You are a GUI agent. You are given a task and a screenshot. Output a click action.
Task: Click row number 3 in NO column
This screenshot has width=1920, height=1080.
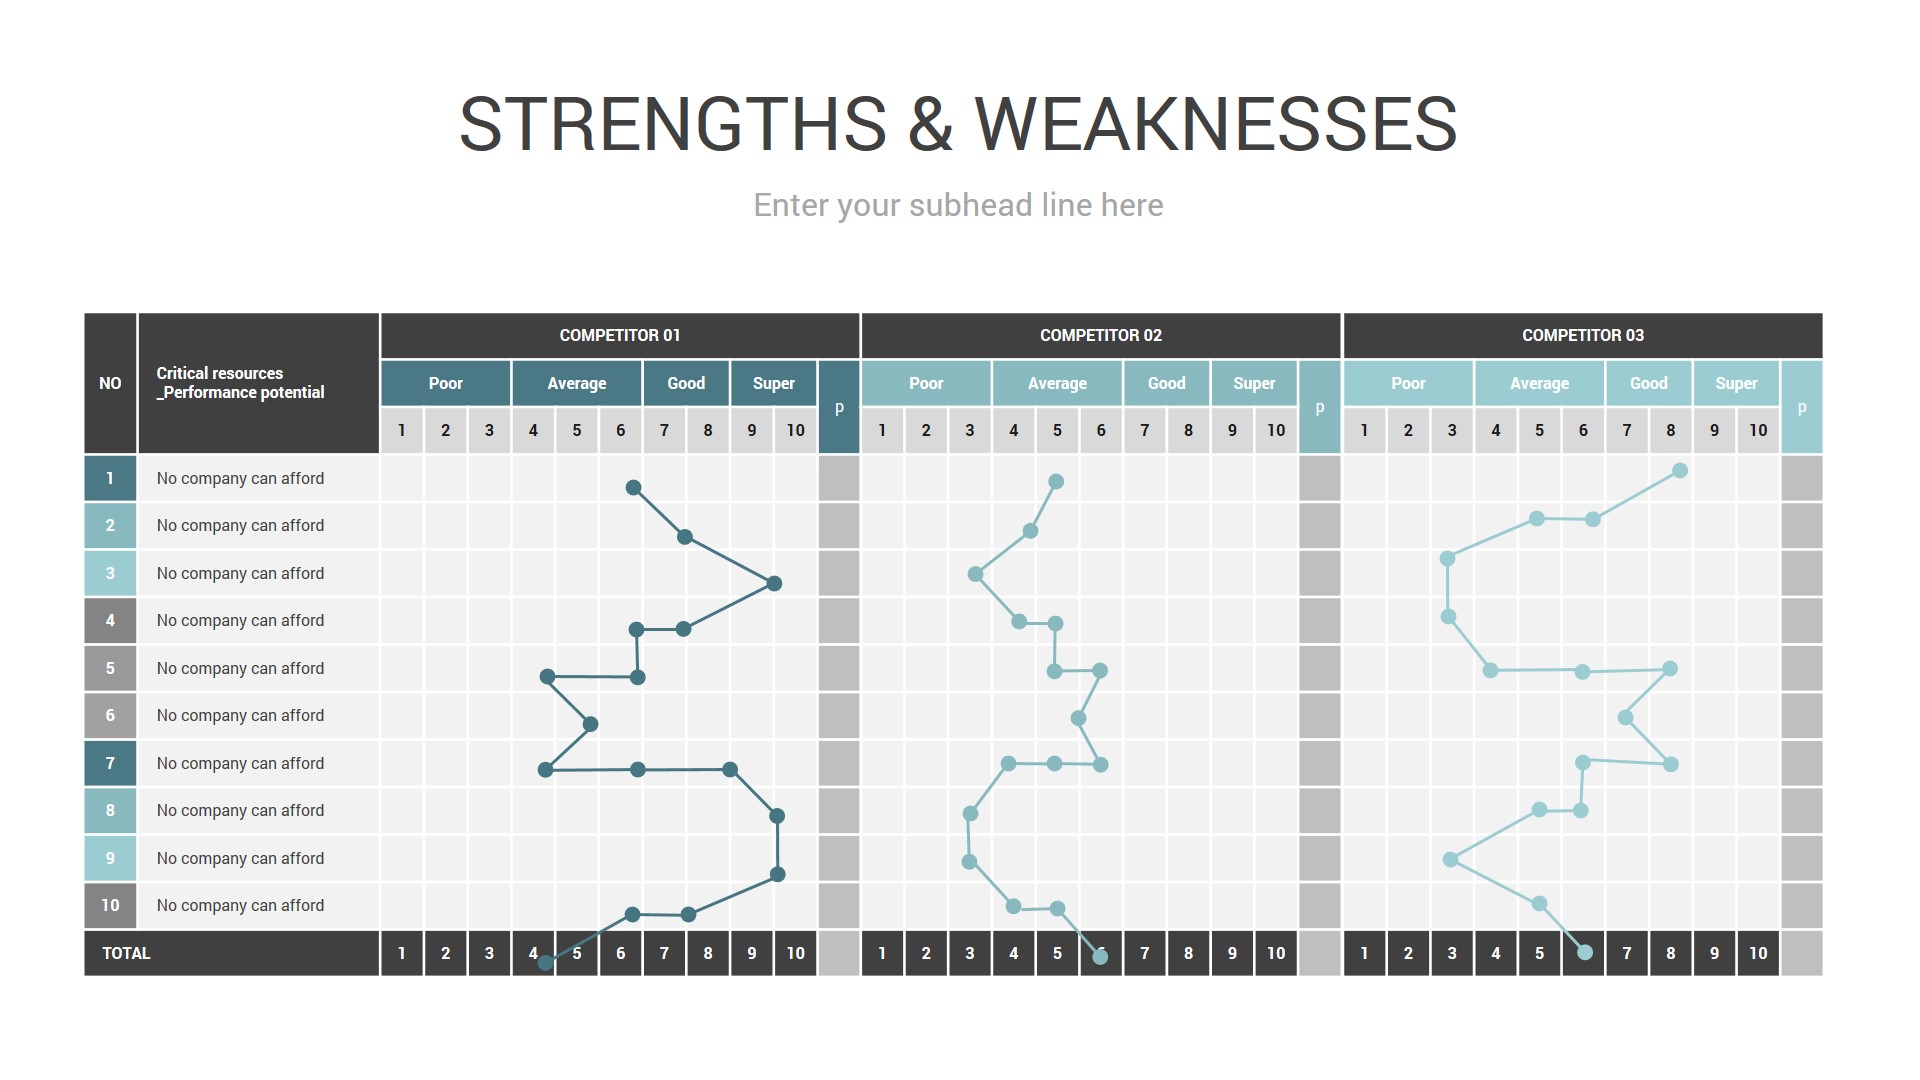(110, 573)
